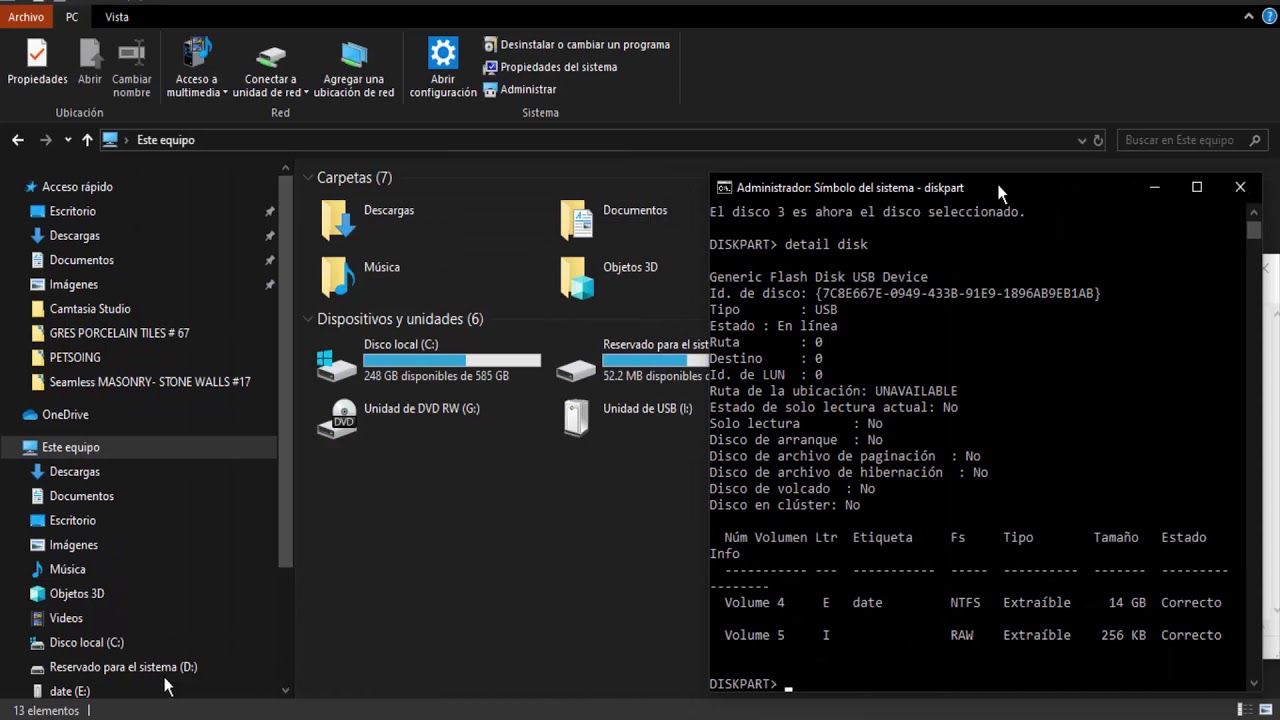The image size is (1280, 720).
Task: Open the Música folder icon
Action: 338,277
